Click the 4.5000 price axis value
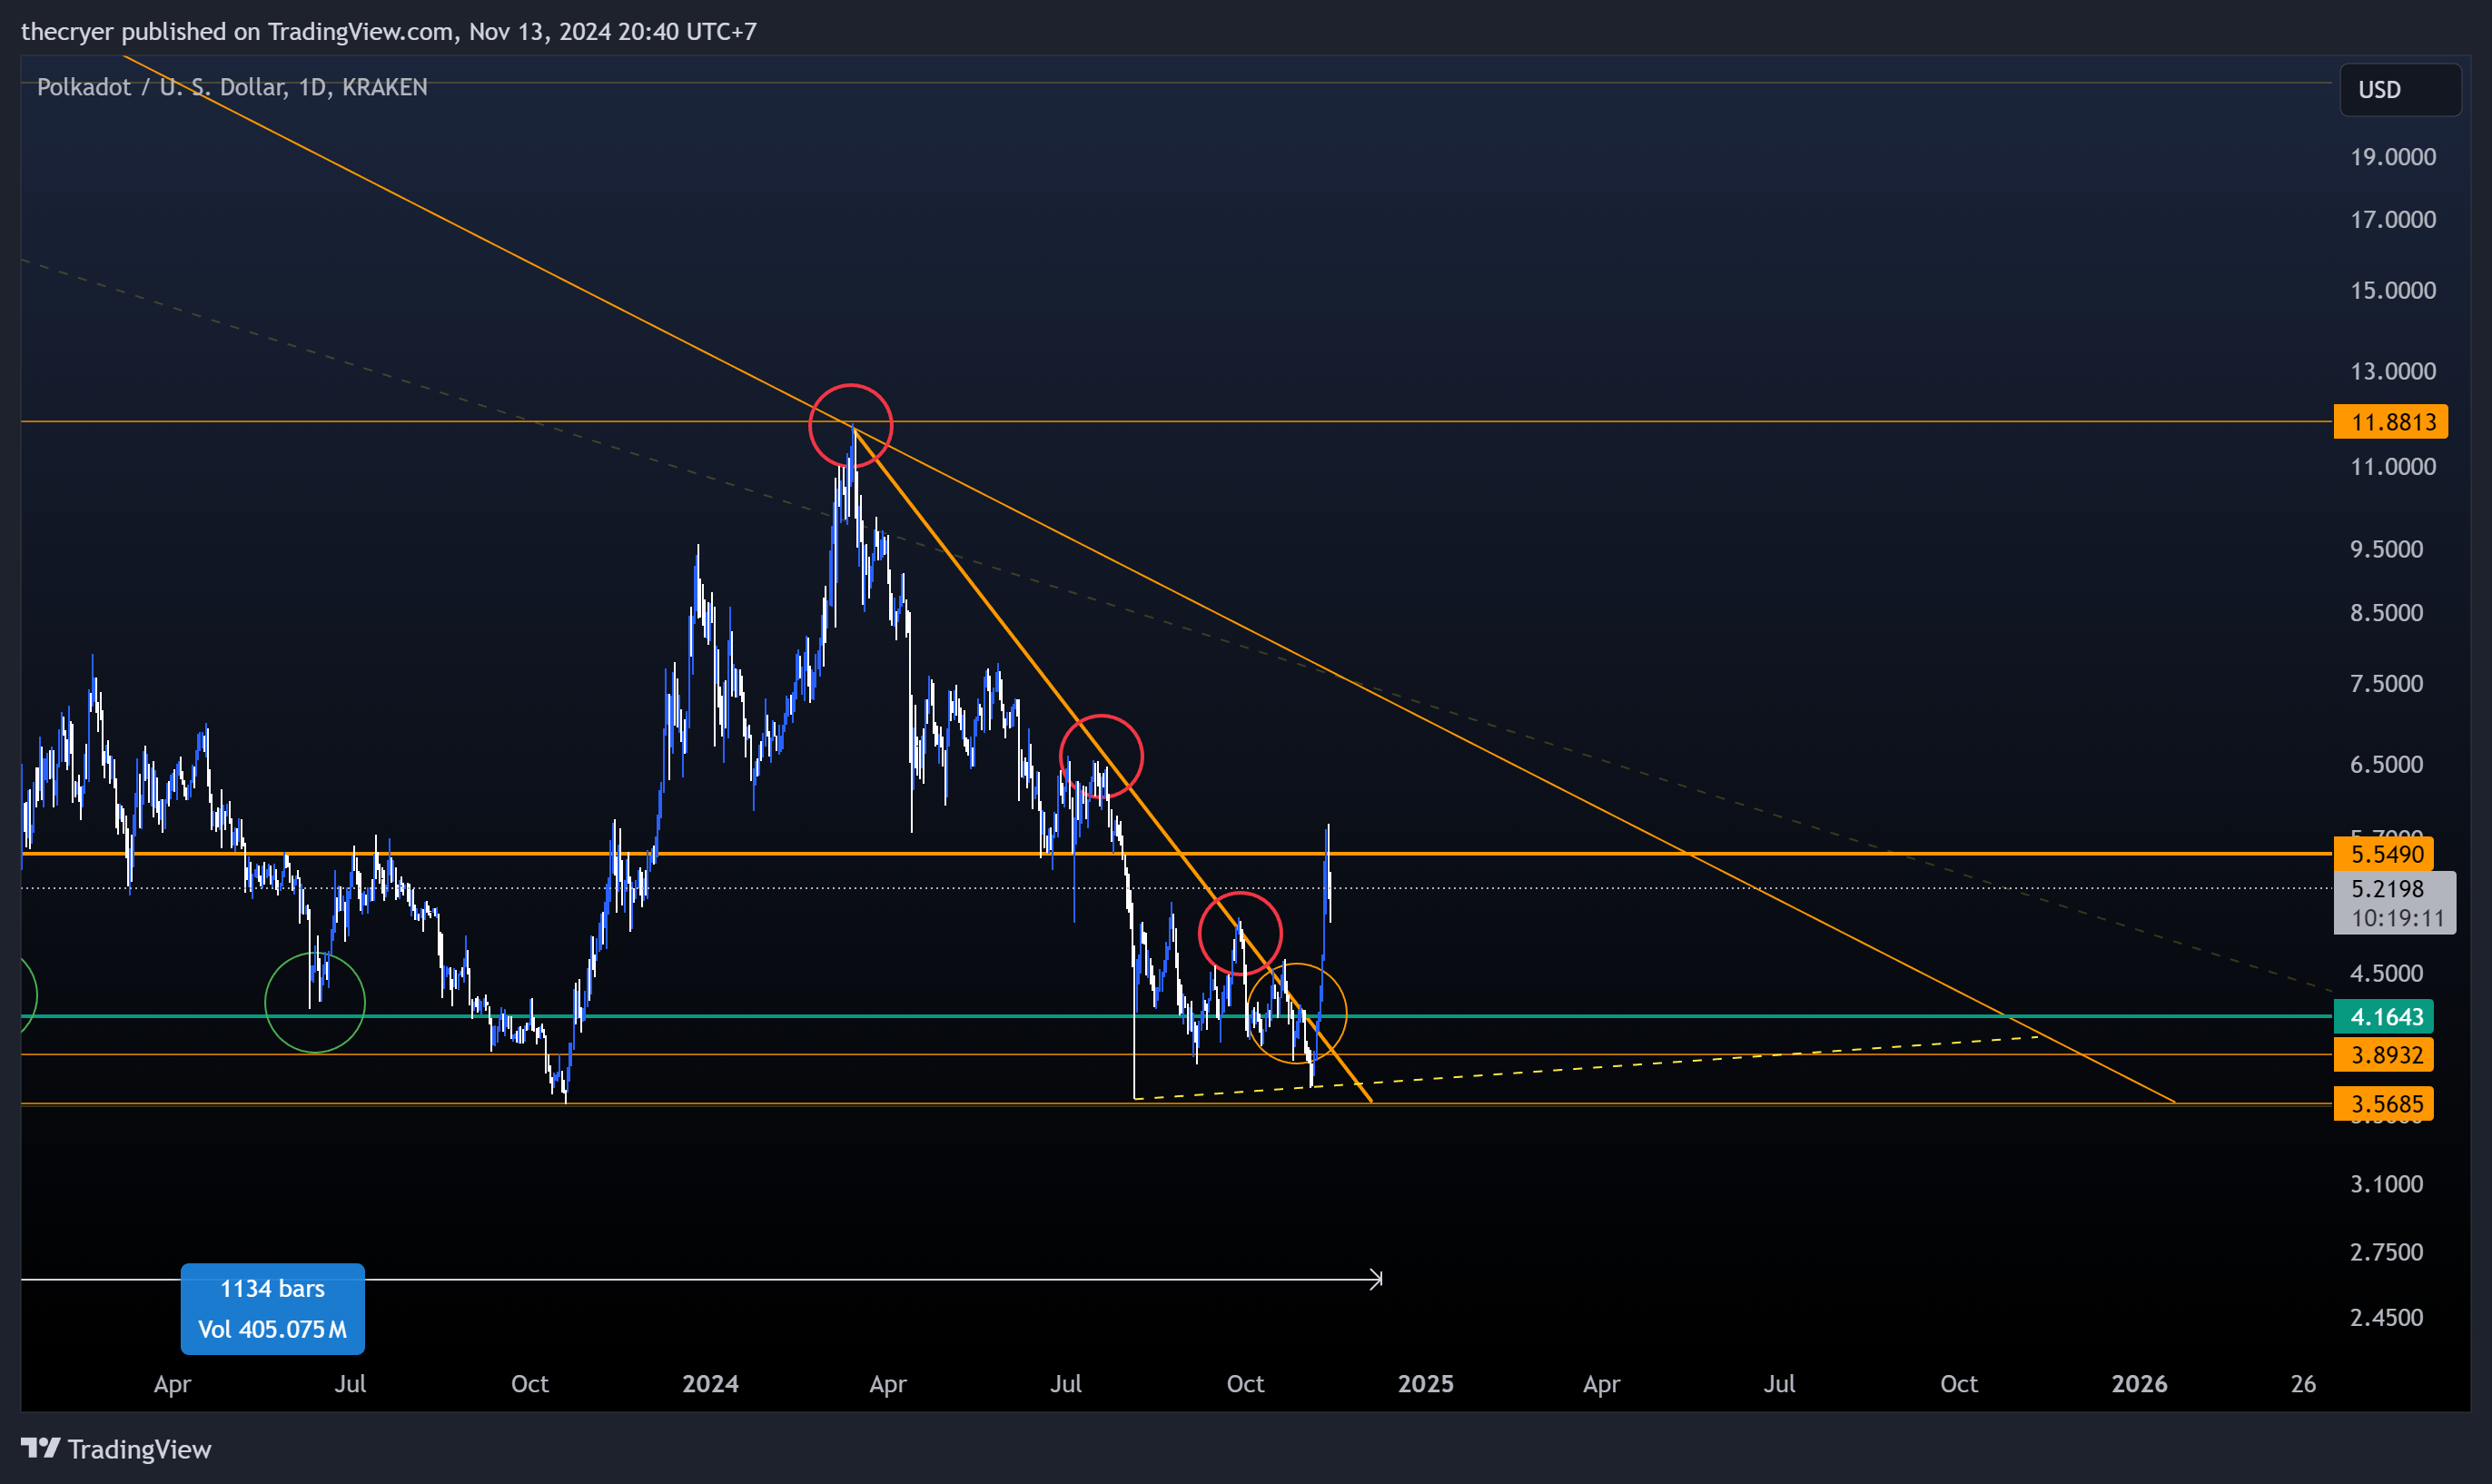The image size is (2492, 1484). pyautogui.click(x=2386, y=974)
